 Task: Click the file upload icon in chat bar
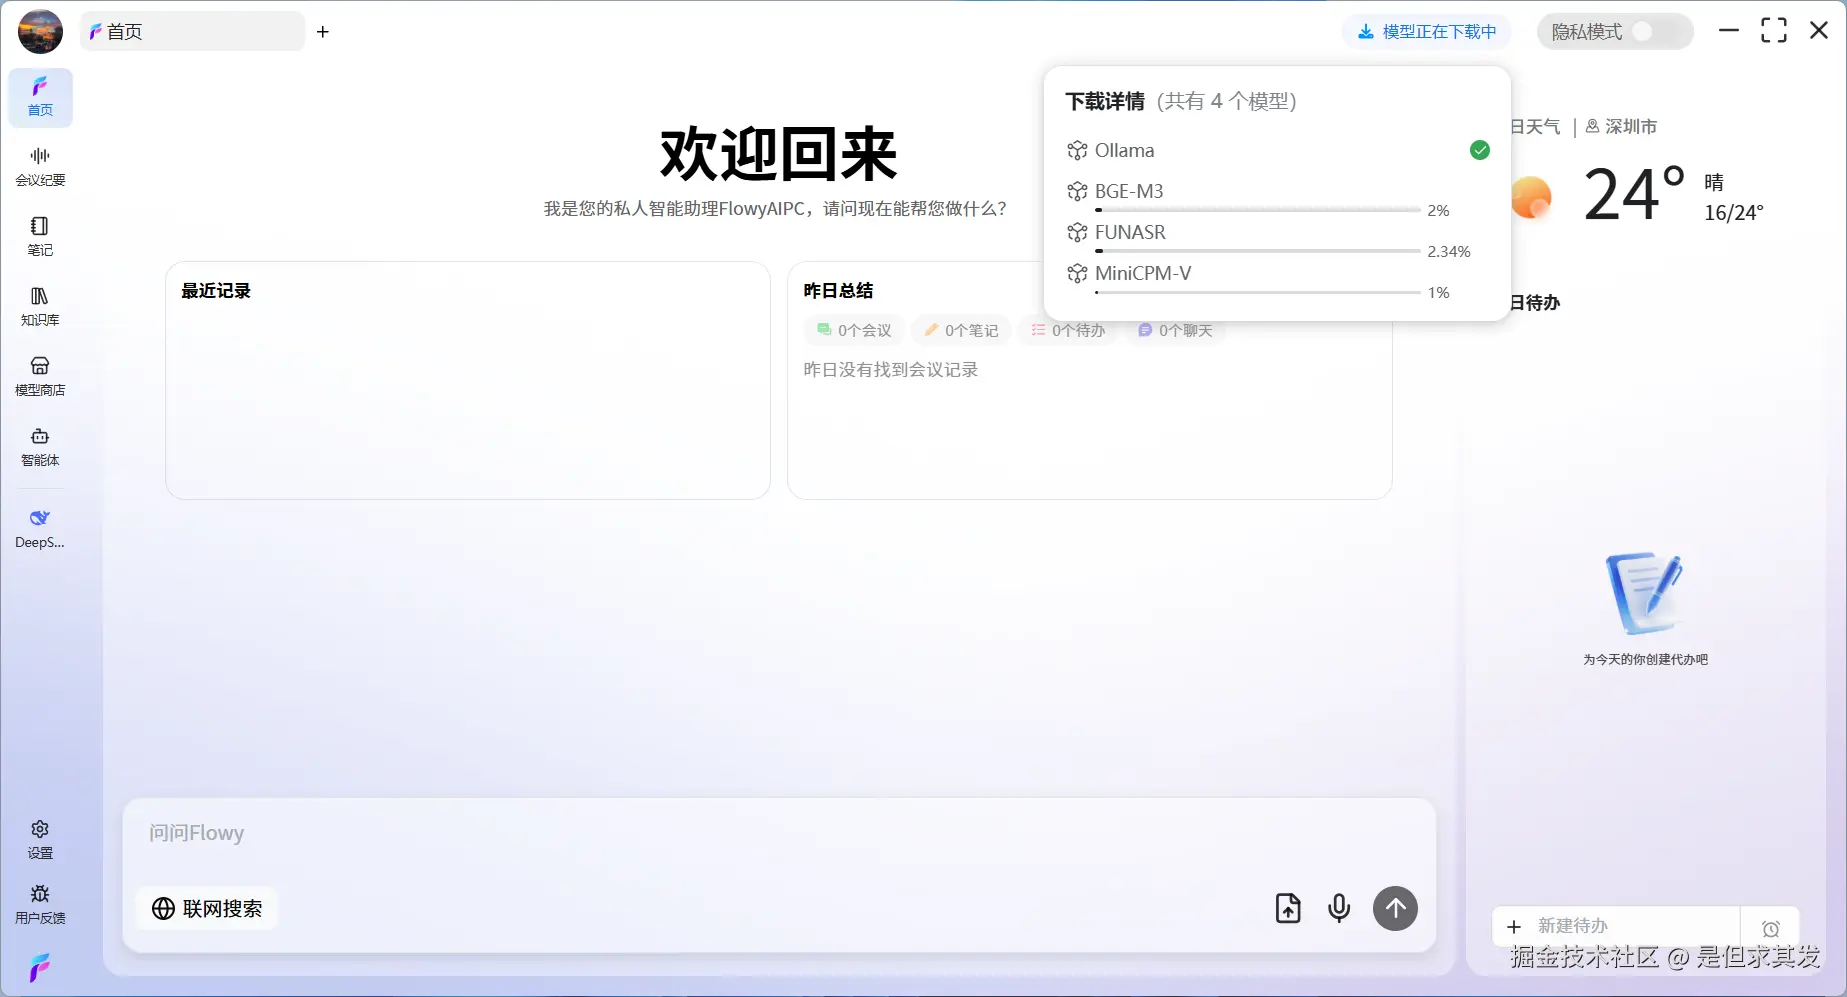pyautogui.click(x=1288, y=908)
